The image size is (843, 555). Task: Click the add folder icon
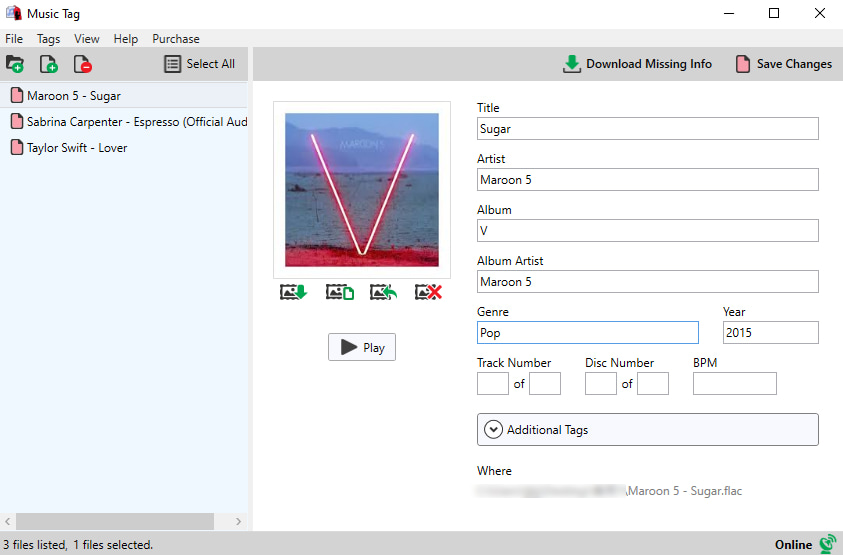(15, 64)
